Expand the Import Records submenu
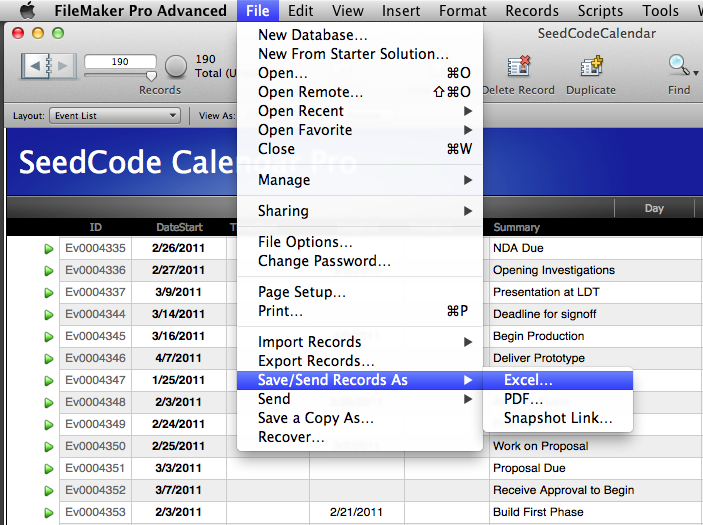Image resolution: width=703 pixels, height=525 pixels. coord(468,342)
